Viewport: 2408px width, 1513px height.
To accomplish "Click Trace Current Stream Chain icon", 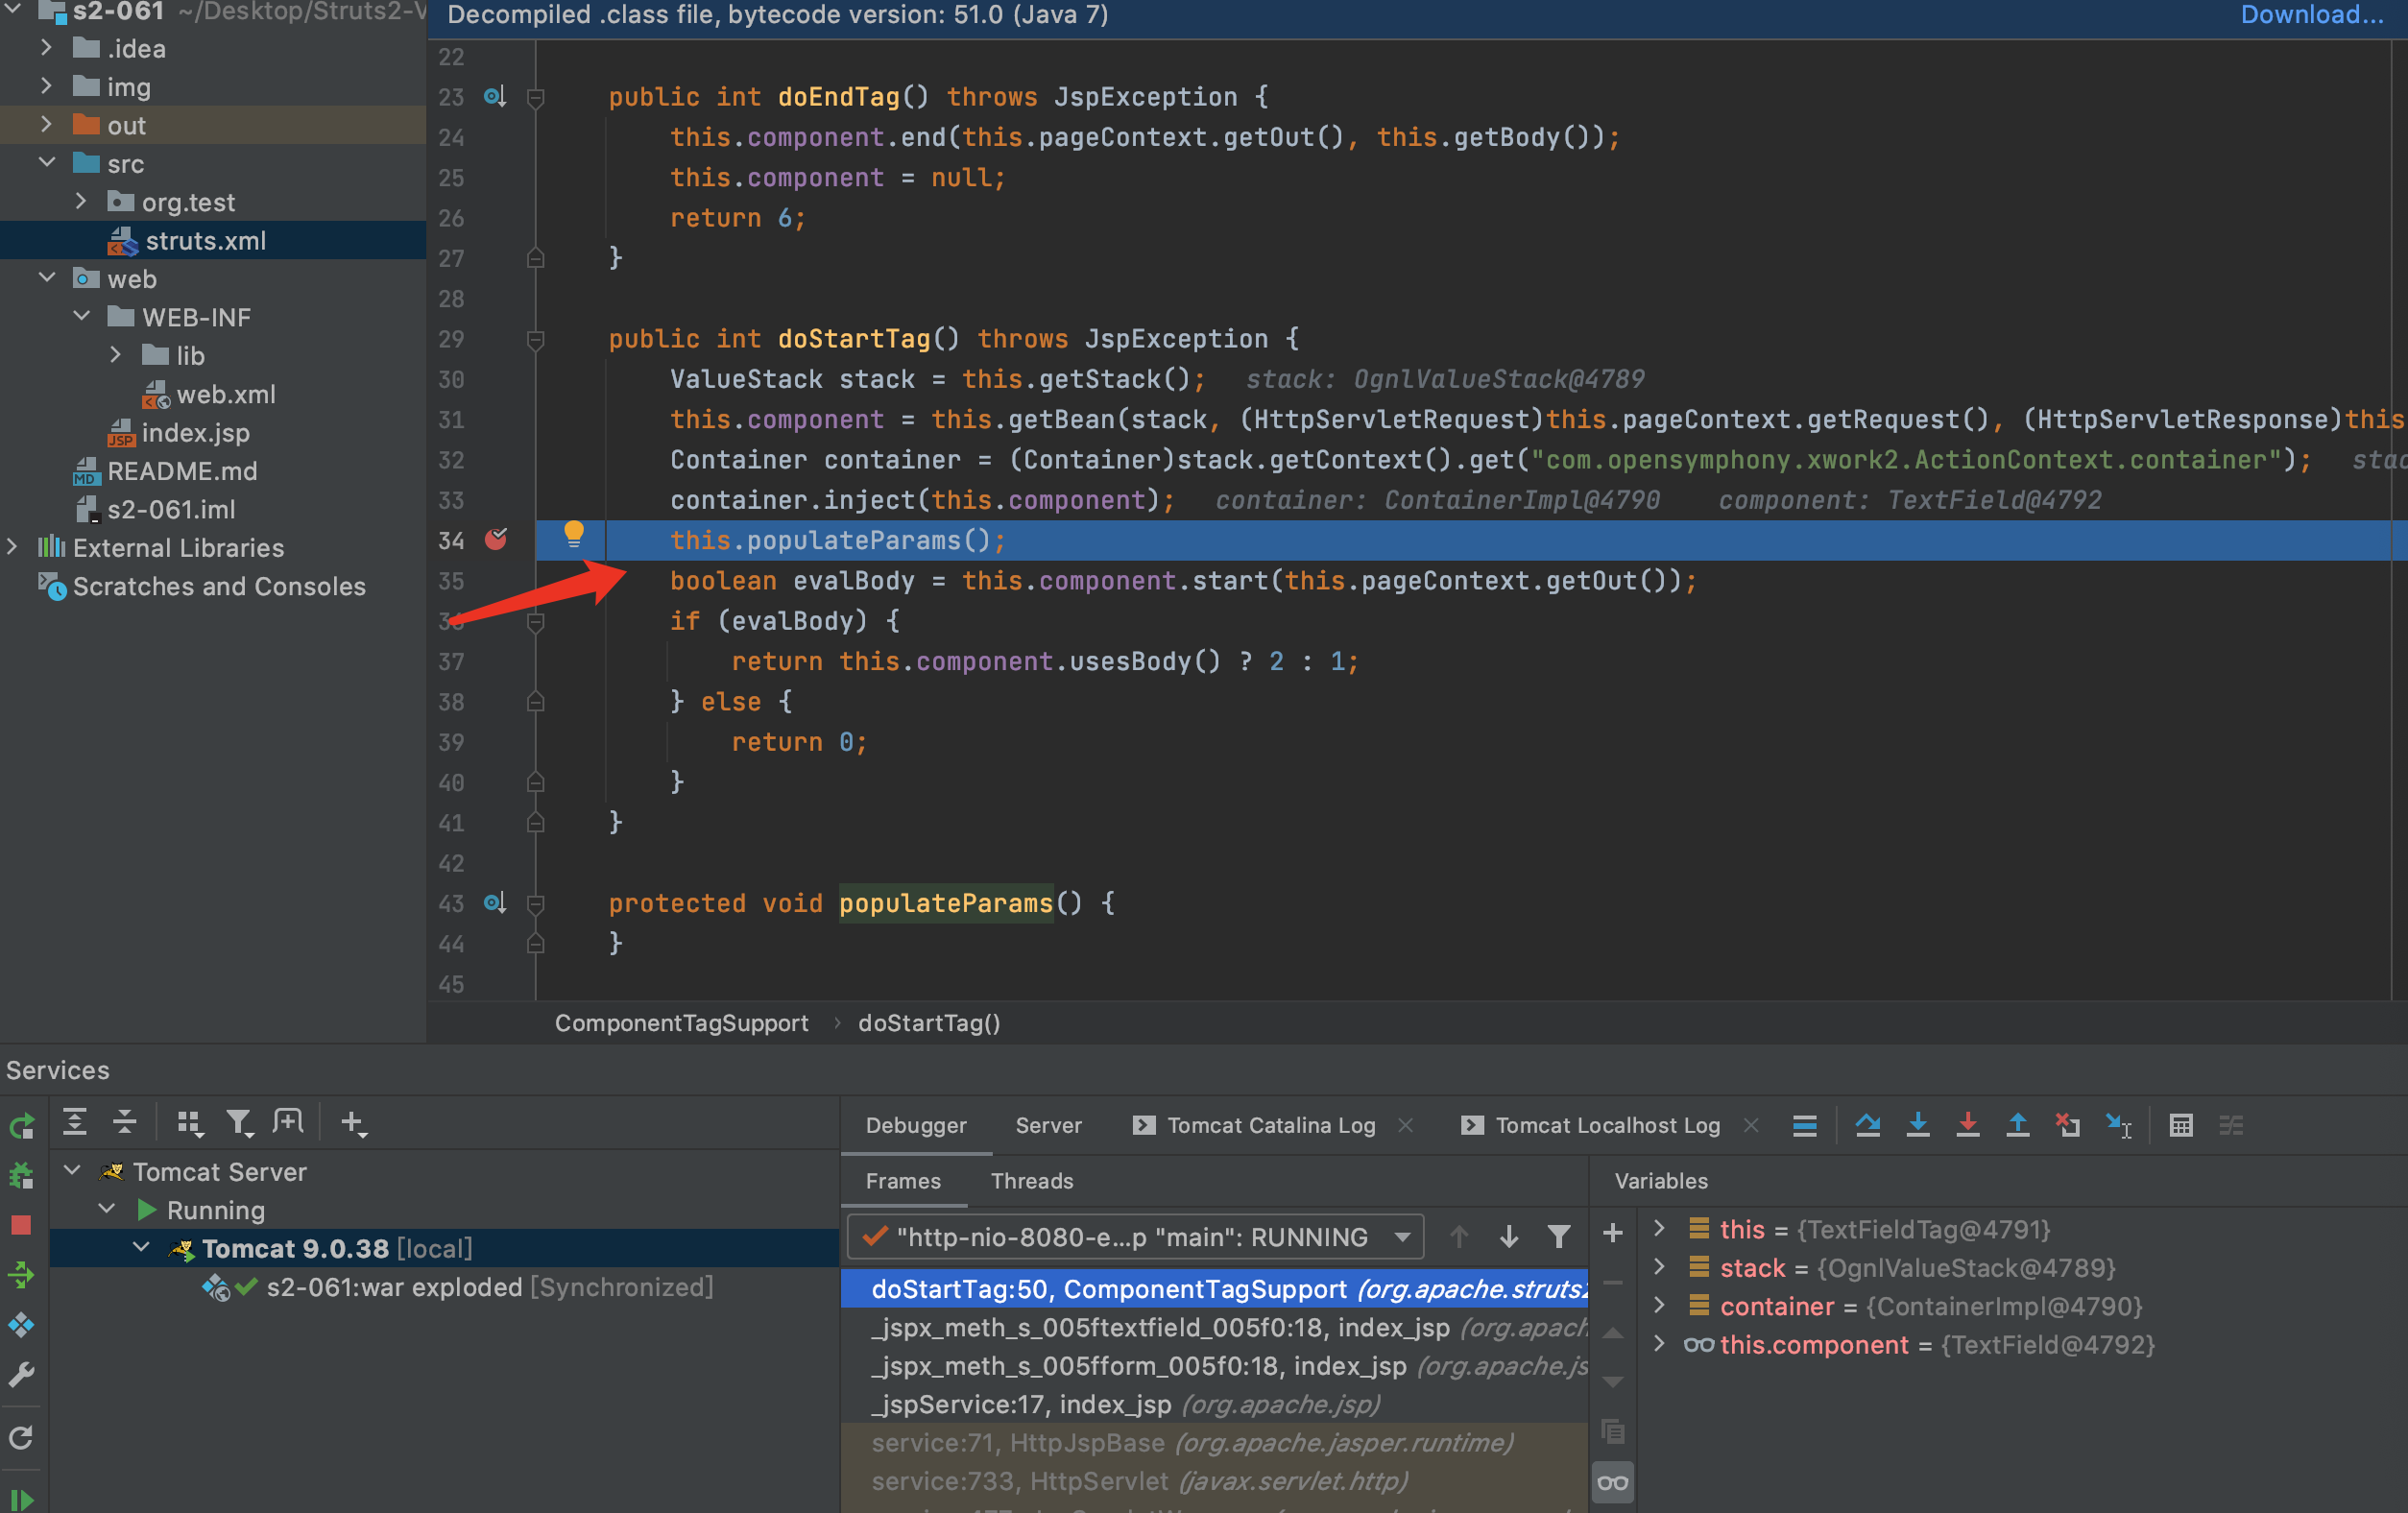I will [x=2231, y=1125].
